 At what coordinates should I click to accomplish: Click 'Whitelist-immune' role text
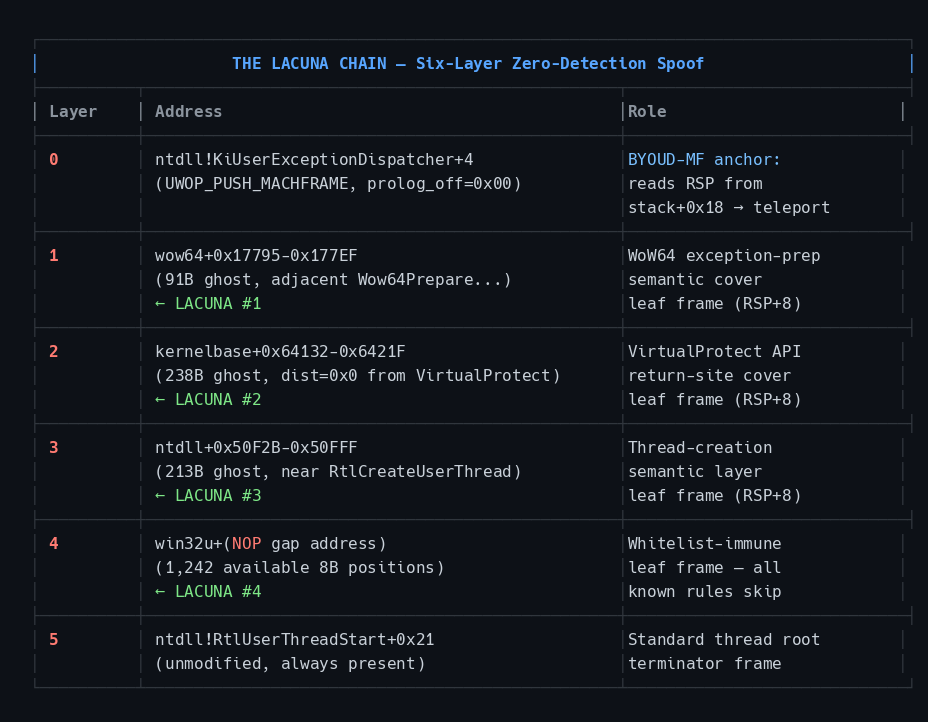704,543
